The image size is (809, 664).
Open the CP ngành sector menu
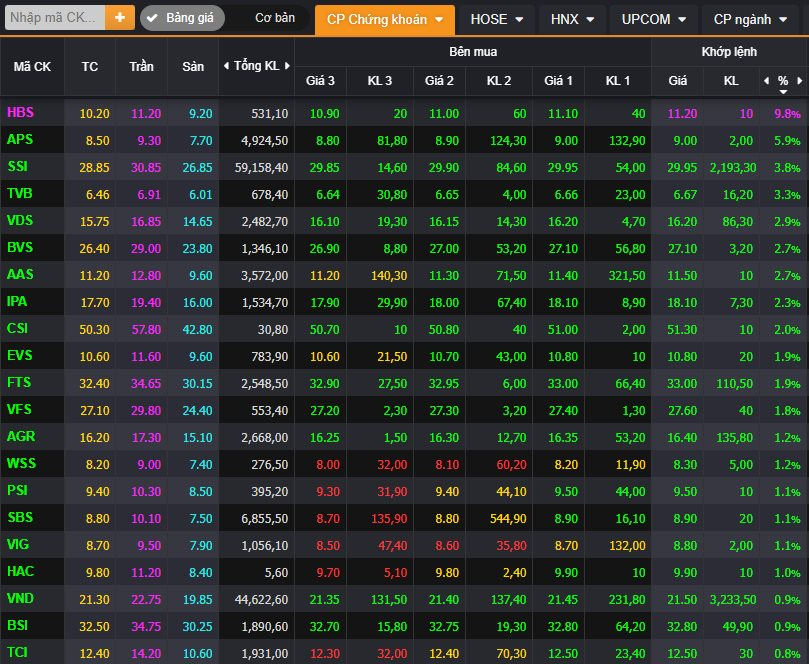tap(749, 18)
